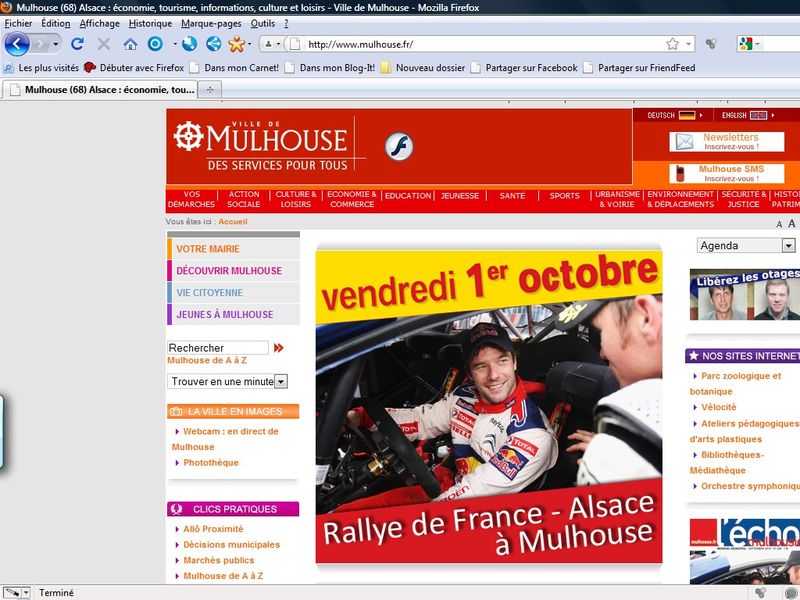Open the Photothèque link
The image size is (800, 600).
coord(211,463)
